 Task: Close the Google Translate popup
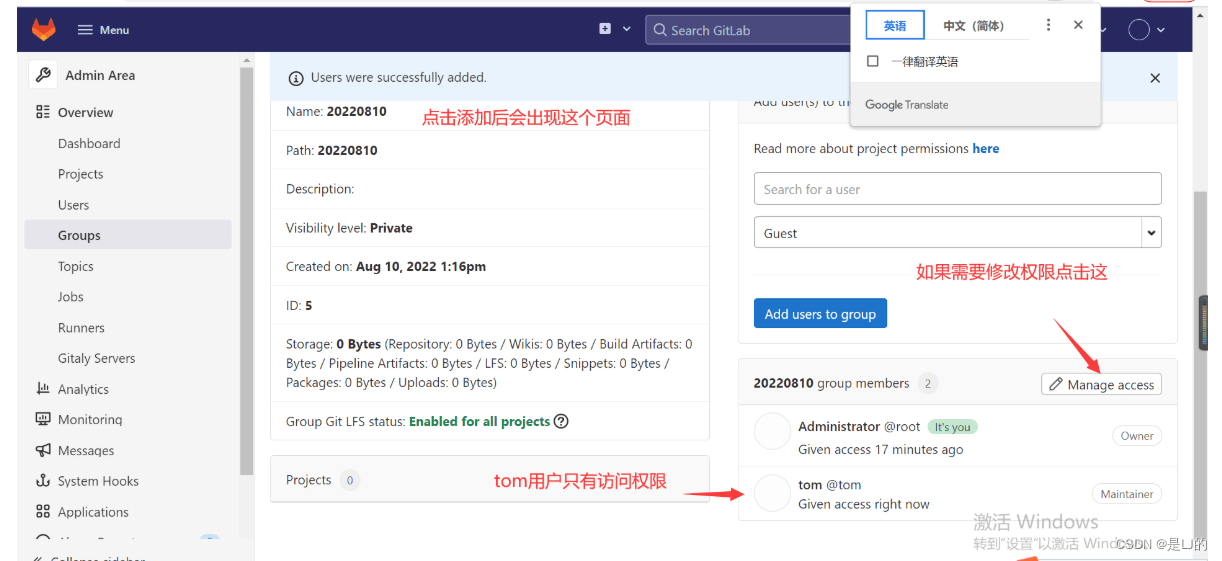(1078, 25)
